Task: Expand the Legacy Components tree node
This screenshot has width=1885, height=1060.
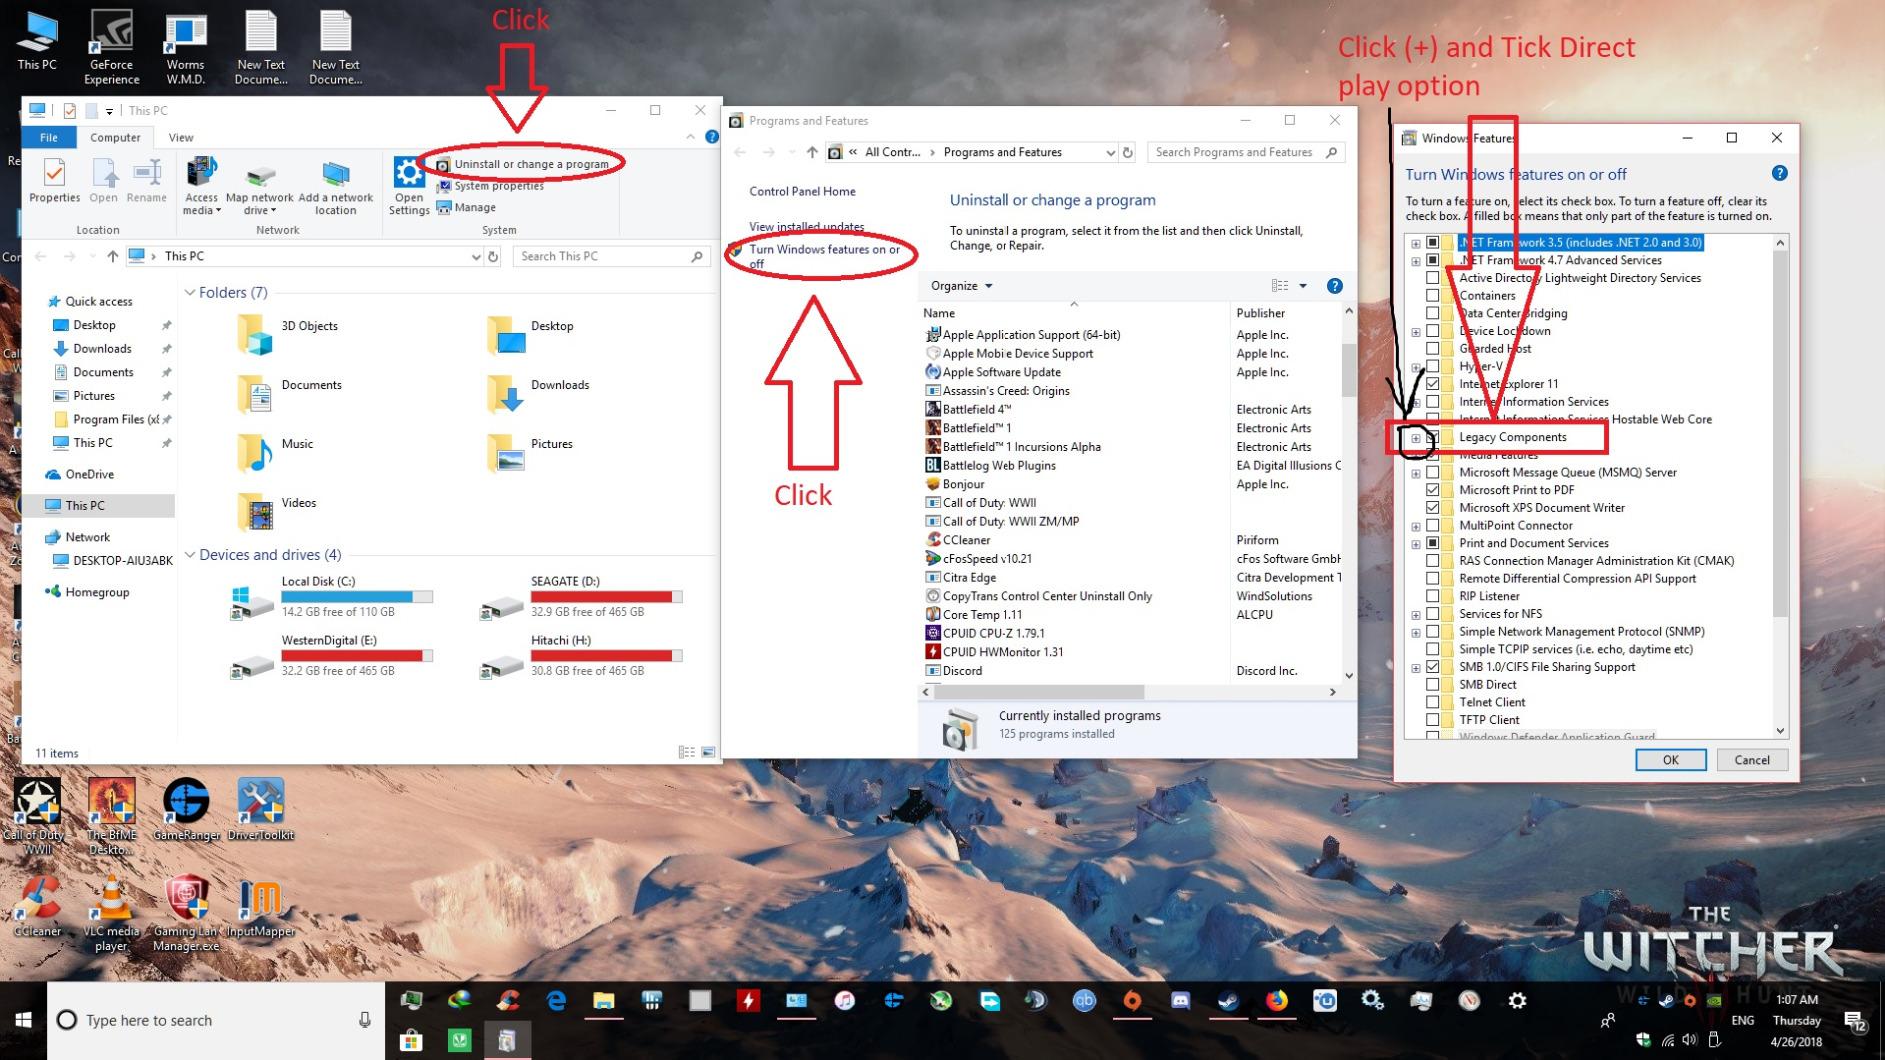Action: [1416, 438]
